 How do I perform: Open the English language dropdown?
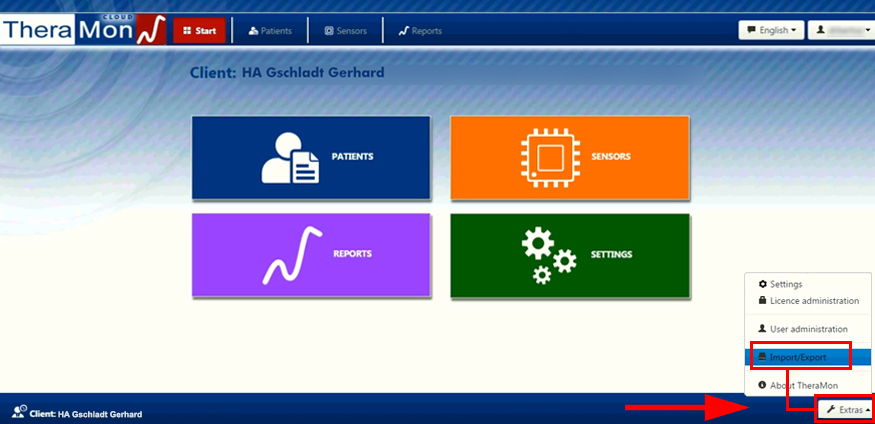click(x=770, y=31)
